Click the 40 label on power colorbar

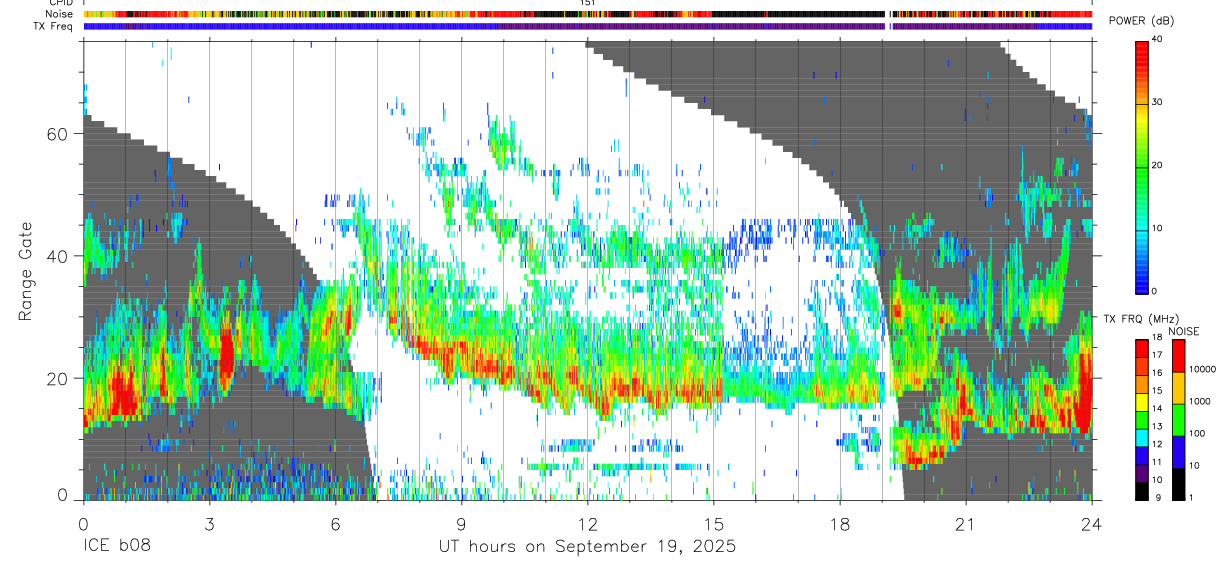[x=1157, y=39]
